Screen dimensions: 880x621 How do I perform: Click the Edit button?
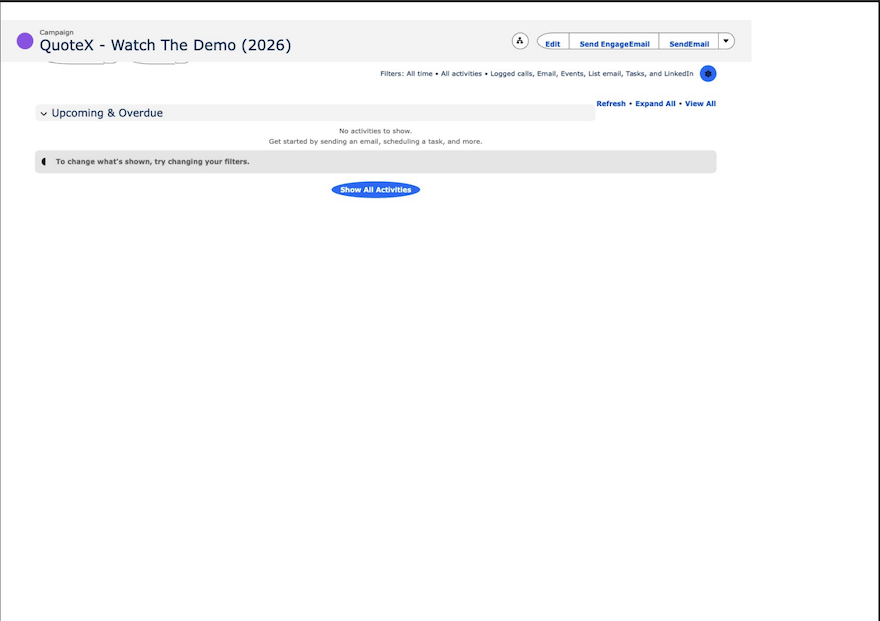click(553, 44)
